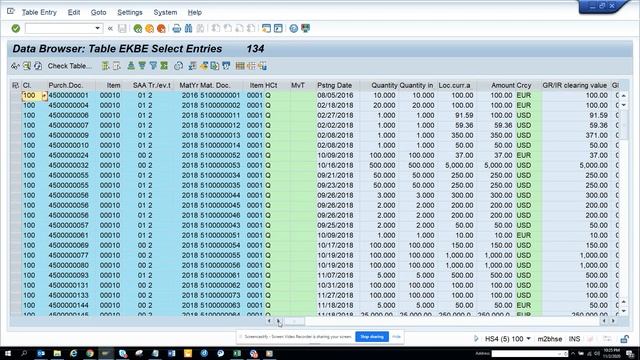The image size is (640, 360).
Task: Click the search help button on the Cl. 100 field
Action: [x=44, y=96]
